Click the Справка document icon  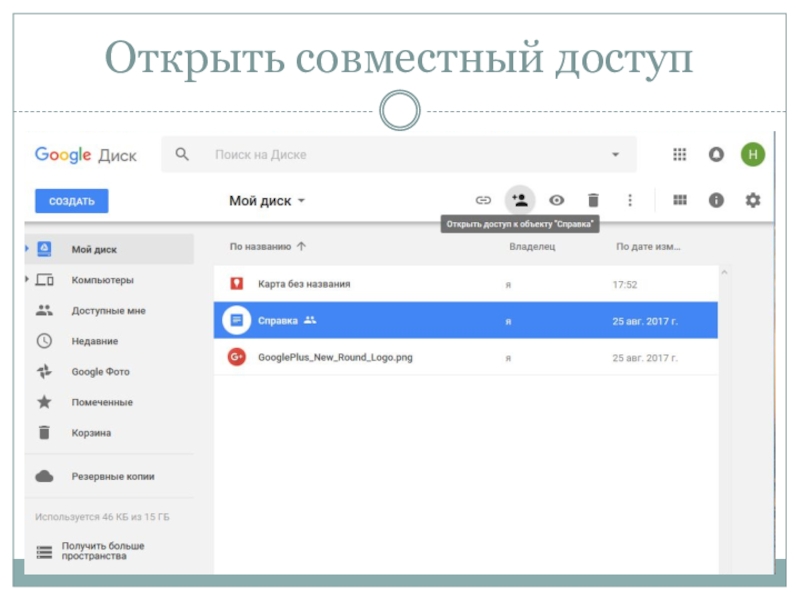pyautogui.click(x=237, y=320)
